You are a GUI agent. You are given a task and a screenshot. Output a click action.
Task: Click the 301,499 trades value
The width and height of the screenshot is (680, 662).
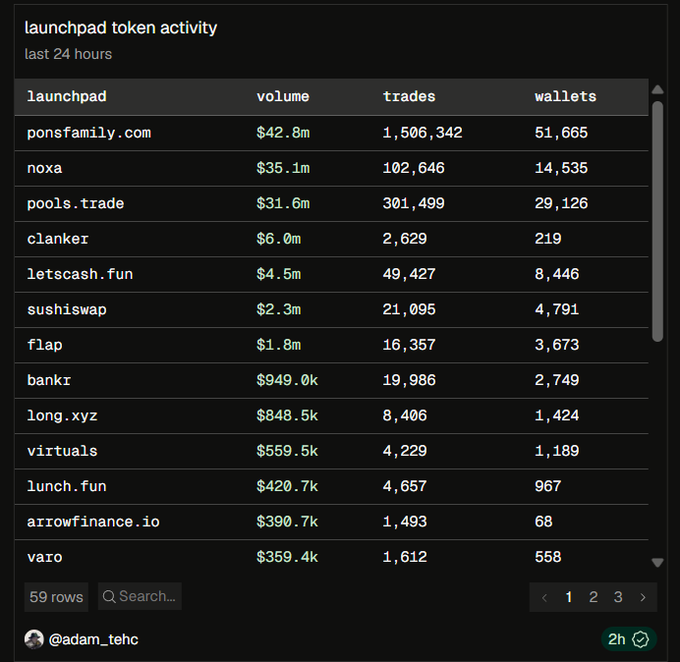[x=413, y=203]
